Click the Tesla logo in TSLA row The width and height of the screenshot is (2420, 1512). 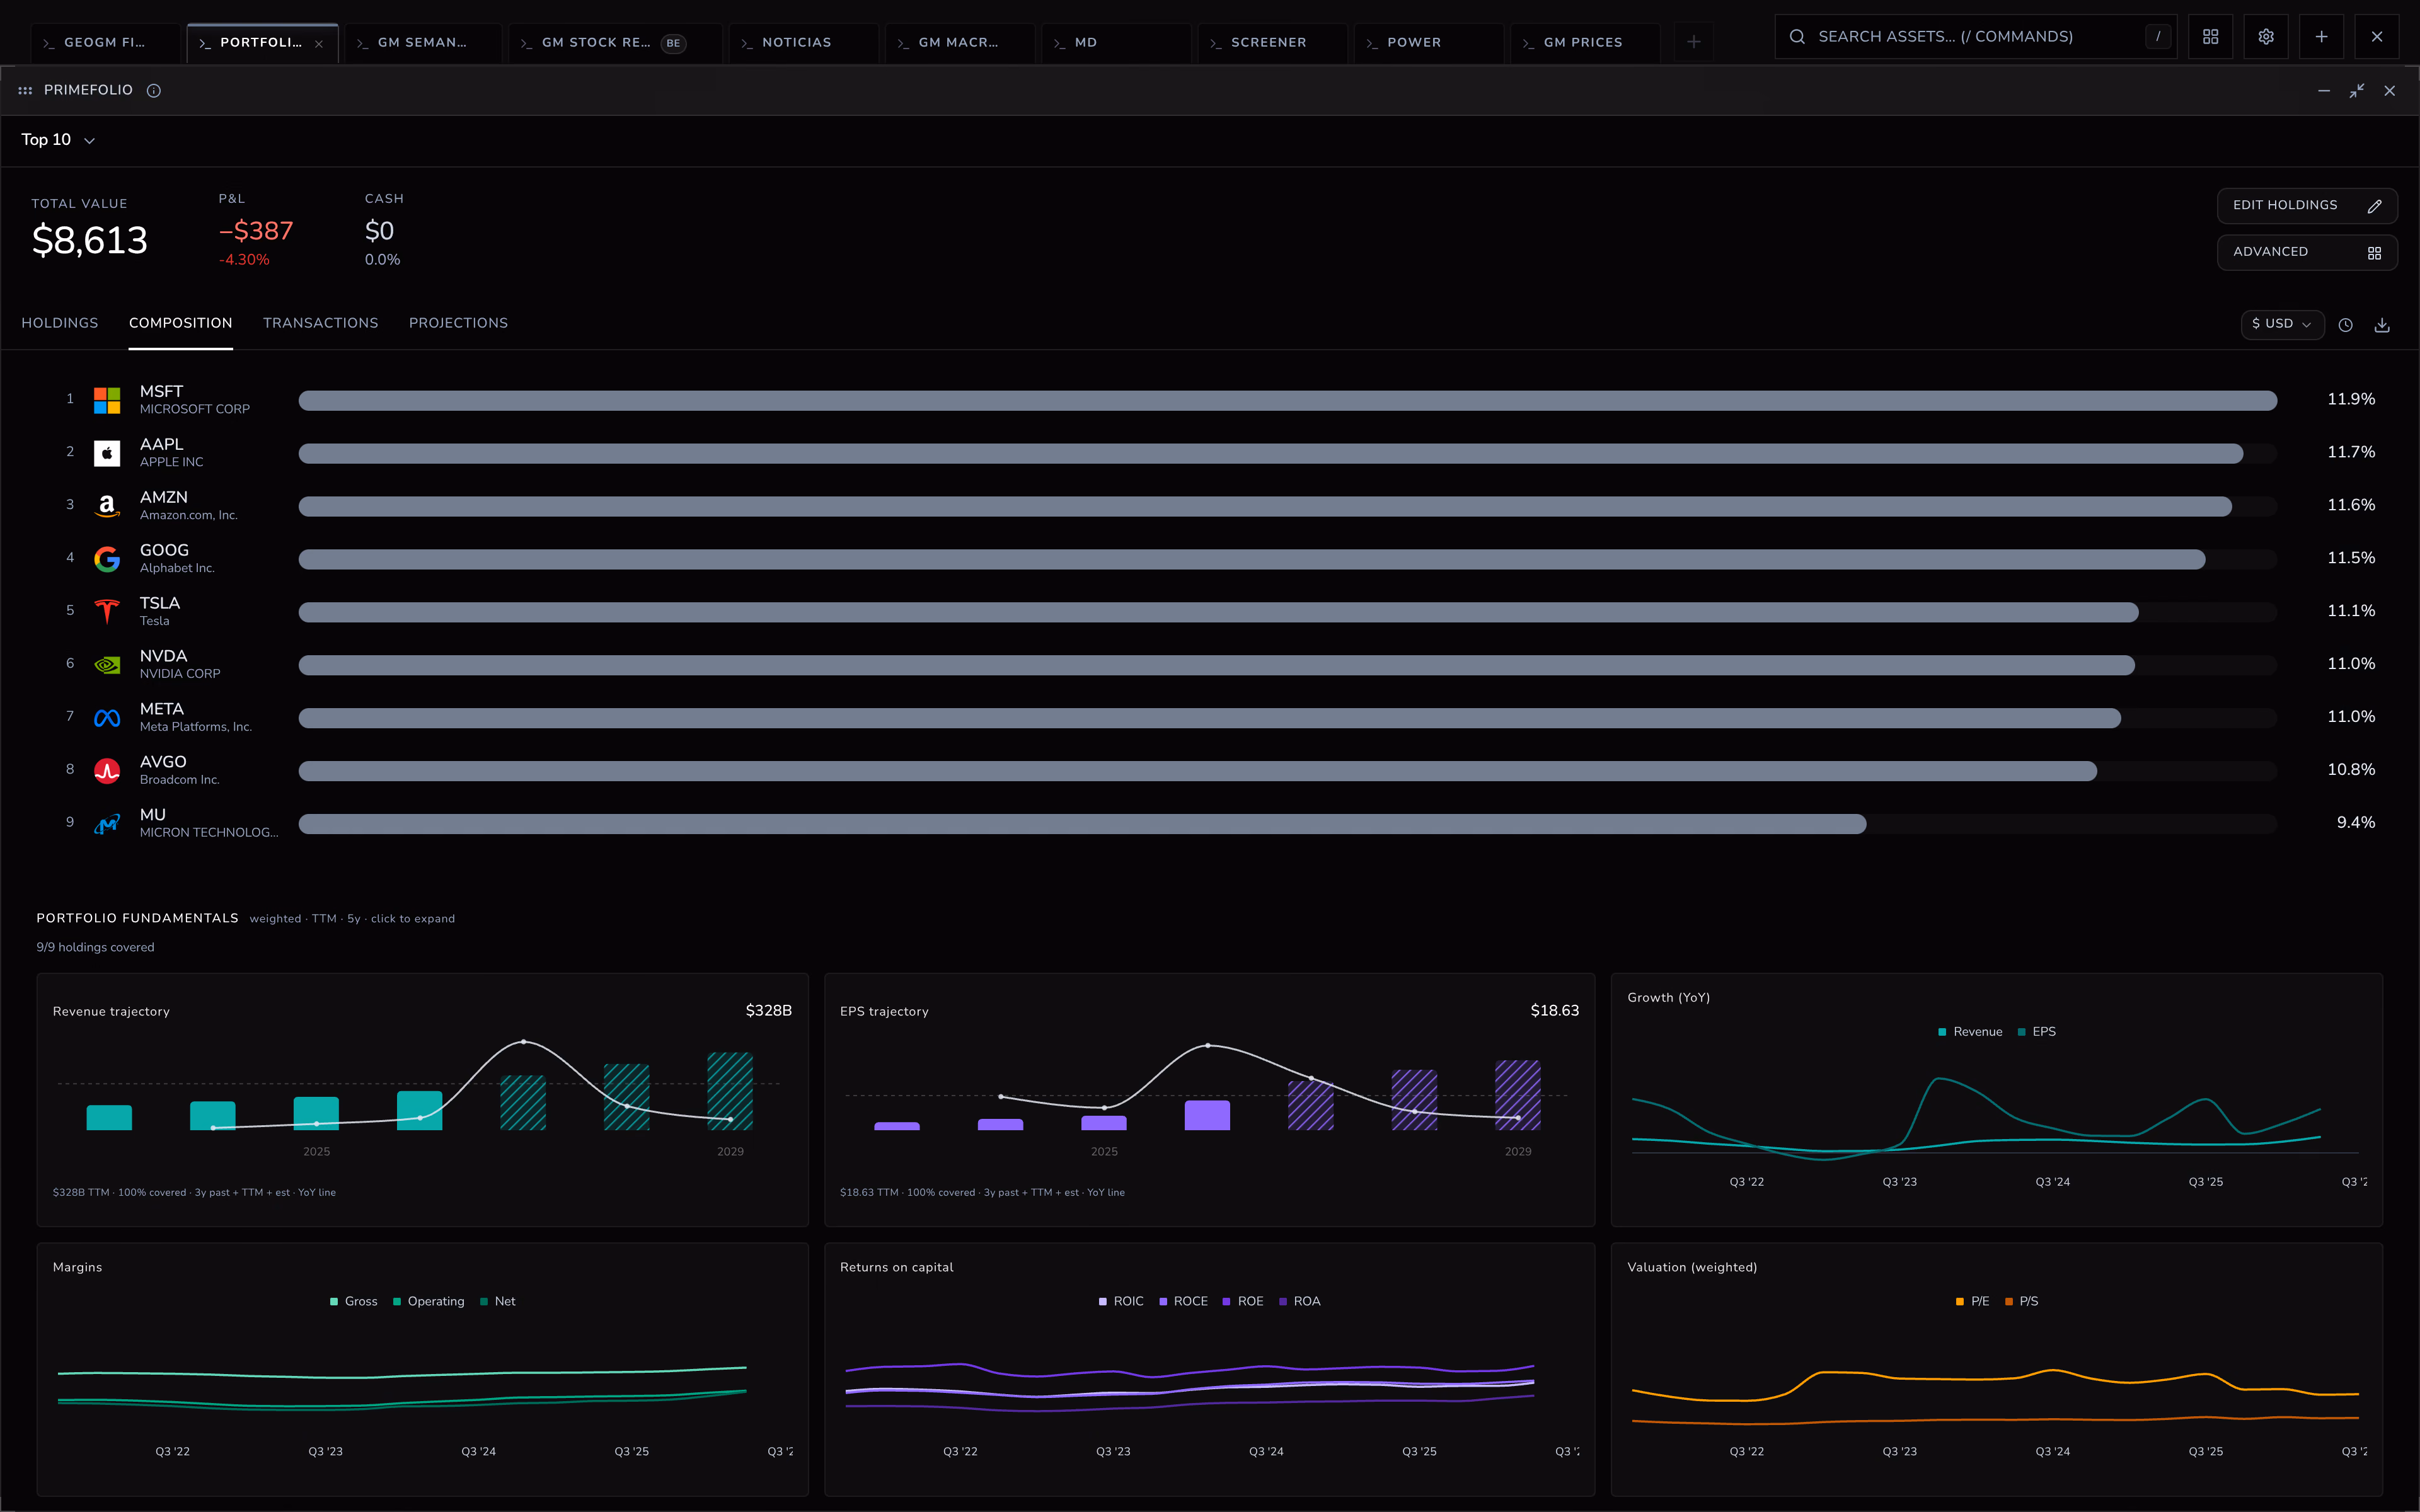[107, 611]
